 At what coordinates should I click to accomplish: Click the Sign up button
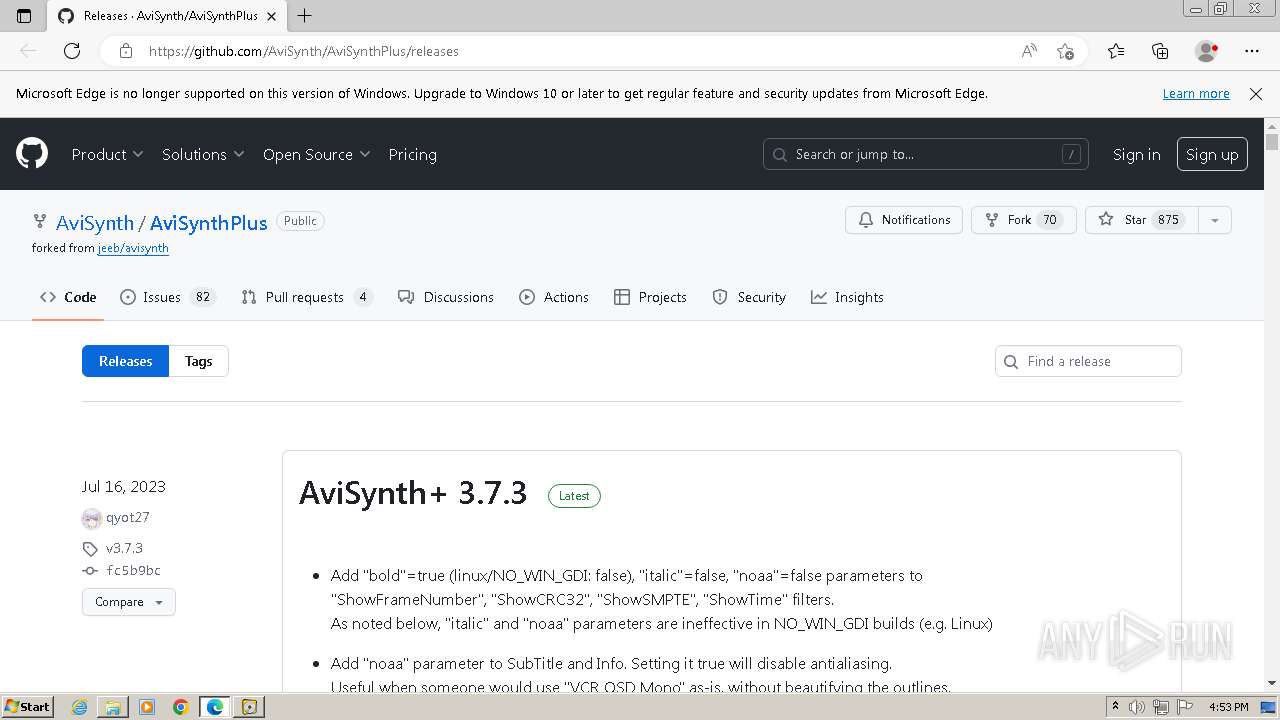[1212, 154]
